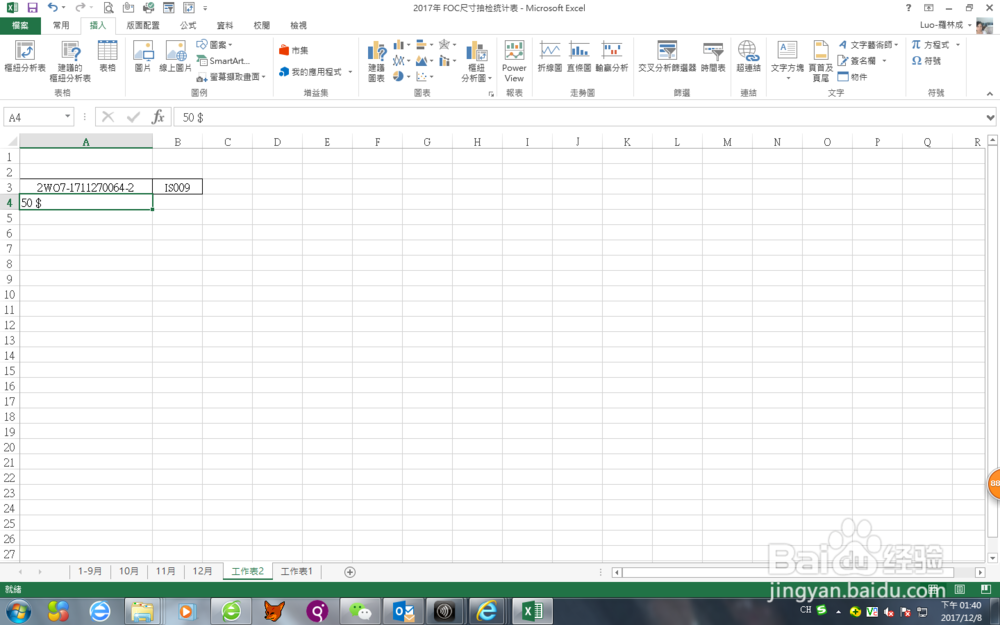The image size is (1000, 625).
Task: Insert a Hyperlink (超連結)
Action: (x=748, y=56)
